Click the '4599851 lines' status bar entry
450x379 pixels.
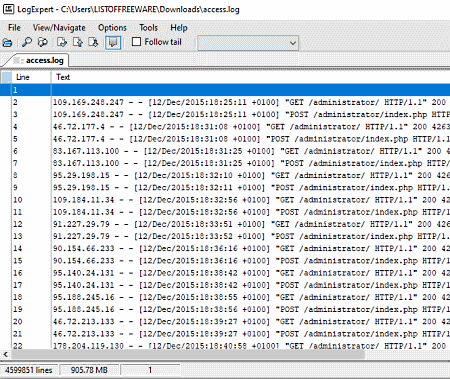coord(29,370)
